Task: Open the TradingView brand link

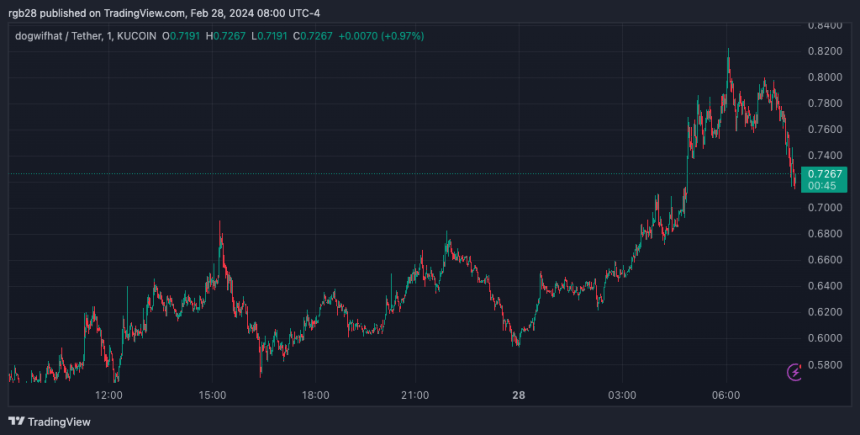Action: [x=49, y=421]
